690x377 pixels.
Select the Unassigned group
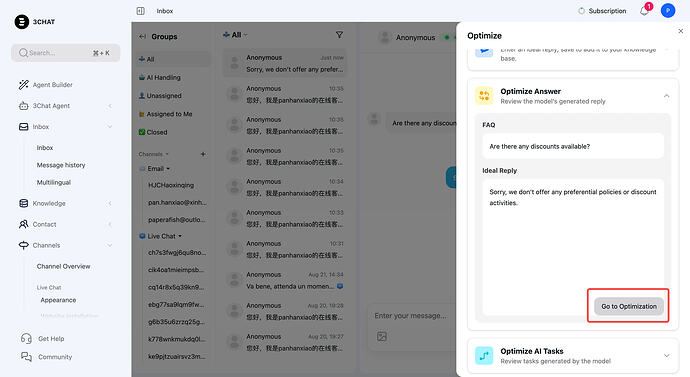tap(173, 95)
